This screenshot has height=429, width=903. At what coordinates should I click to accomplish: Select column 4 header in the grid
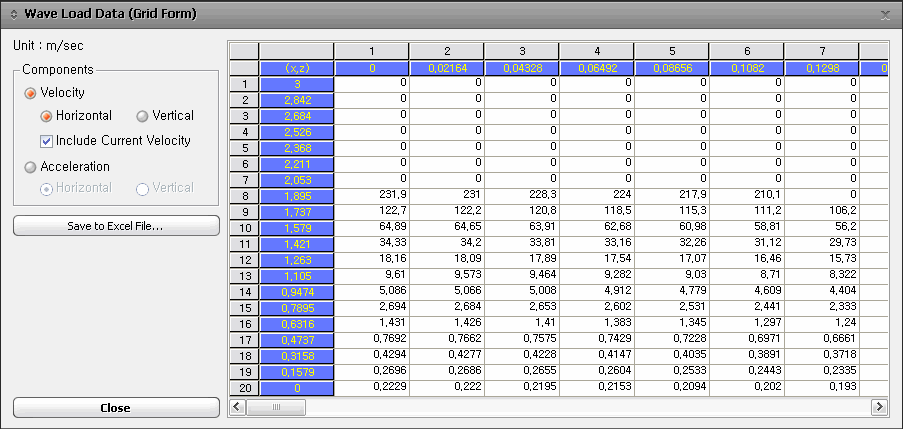596,51
